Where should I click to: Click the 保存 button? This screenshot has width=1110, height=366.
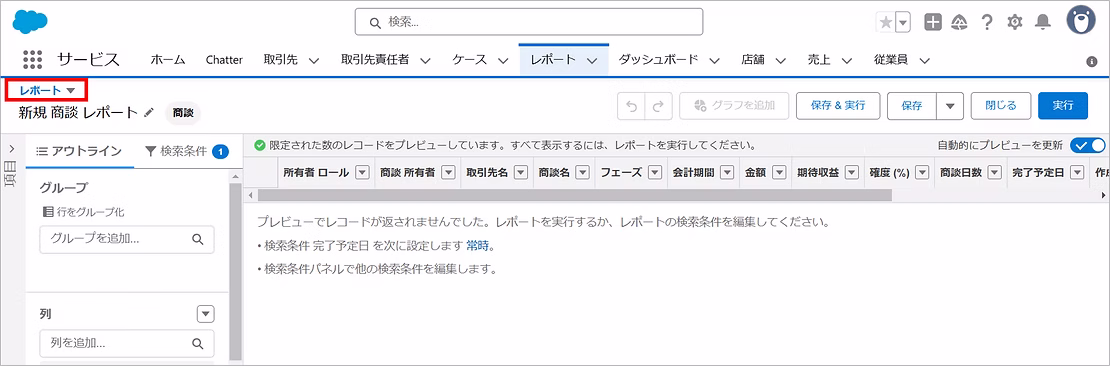pos(912,105)
